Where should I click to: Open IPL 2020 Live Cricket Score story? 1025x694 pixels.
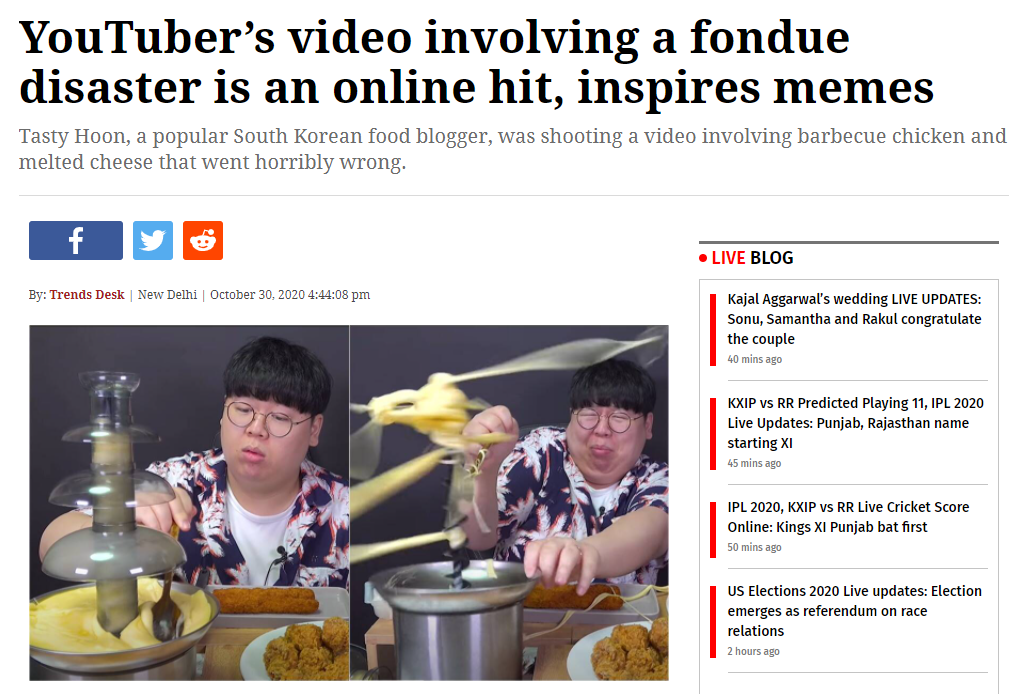[848, 517]
